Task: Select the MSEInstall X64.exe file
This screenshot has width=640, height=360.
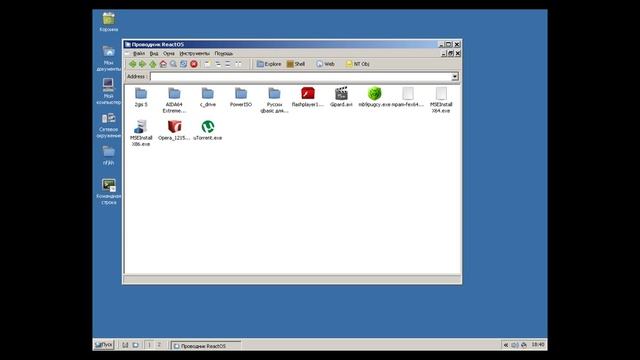Action: 441,100
